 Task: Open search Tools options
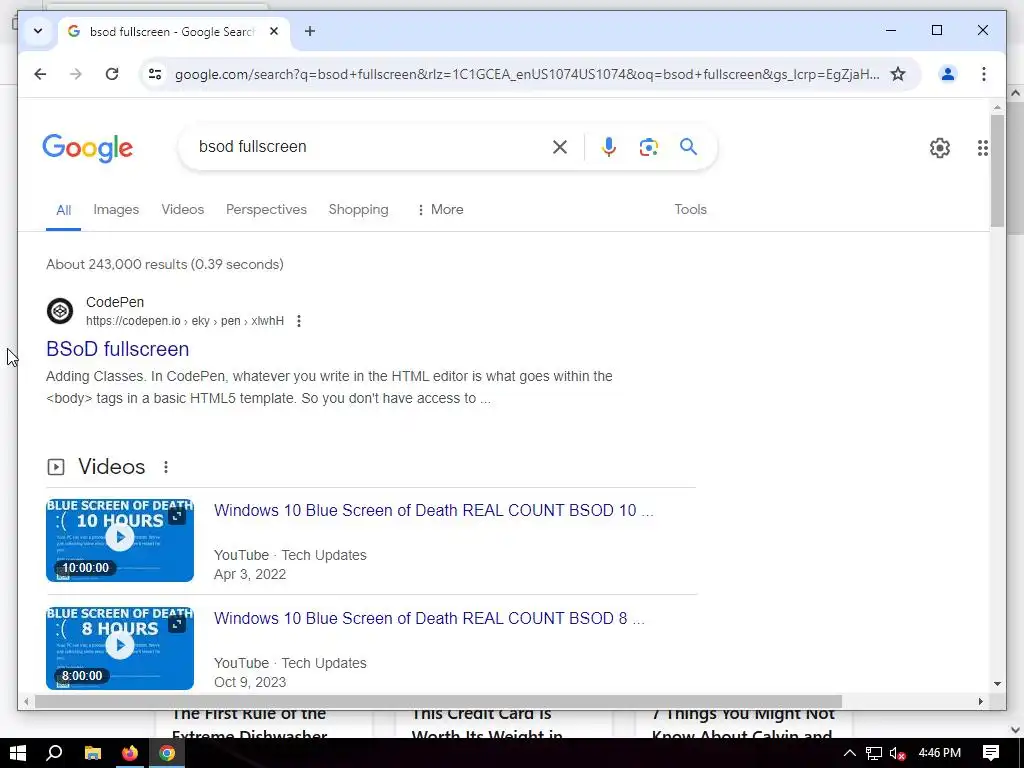pos(690,210)
